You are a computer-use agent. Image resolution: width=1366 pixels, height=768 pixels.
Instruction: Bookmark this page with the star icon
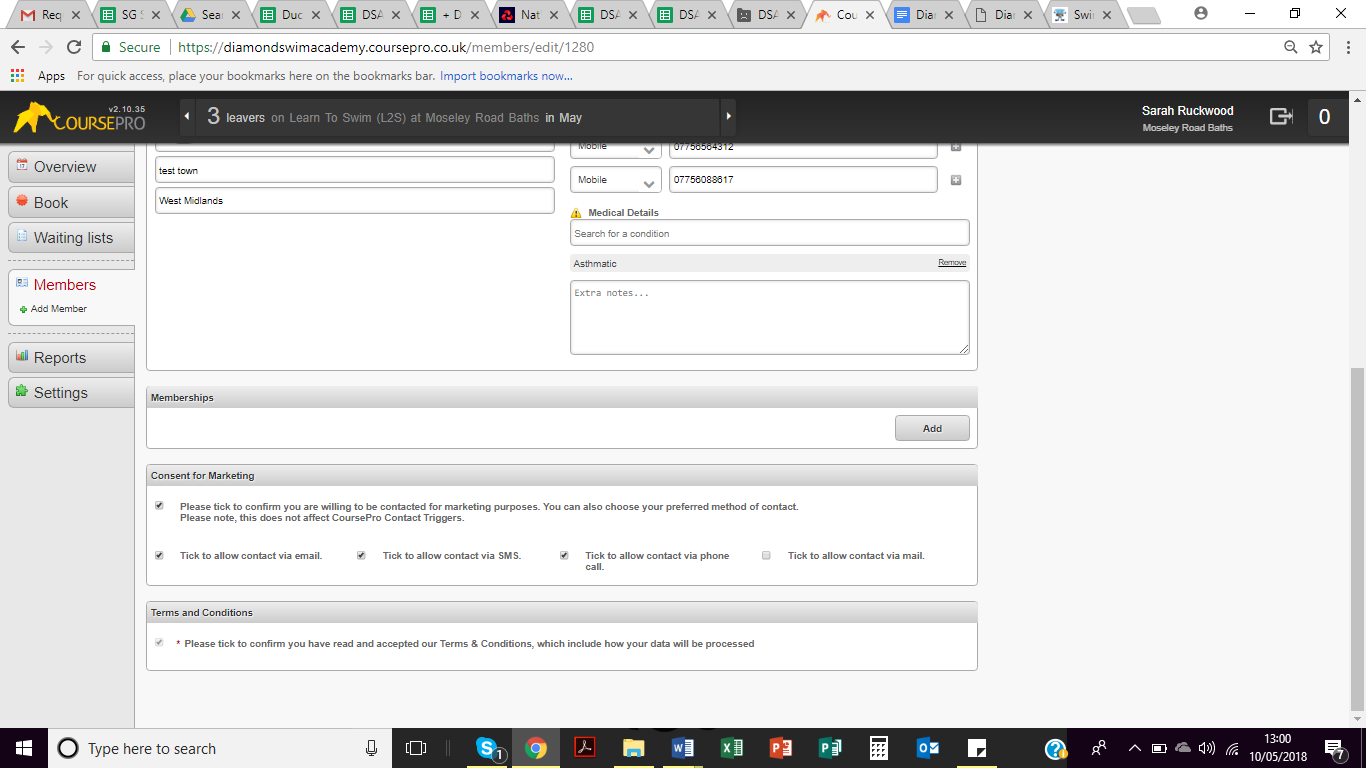click(x=1316, y=47)
